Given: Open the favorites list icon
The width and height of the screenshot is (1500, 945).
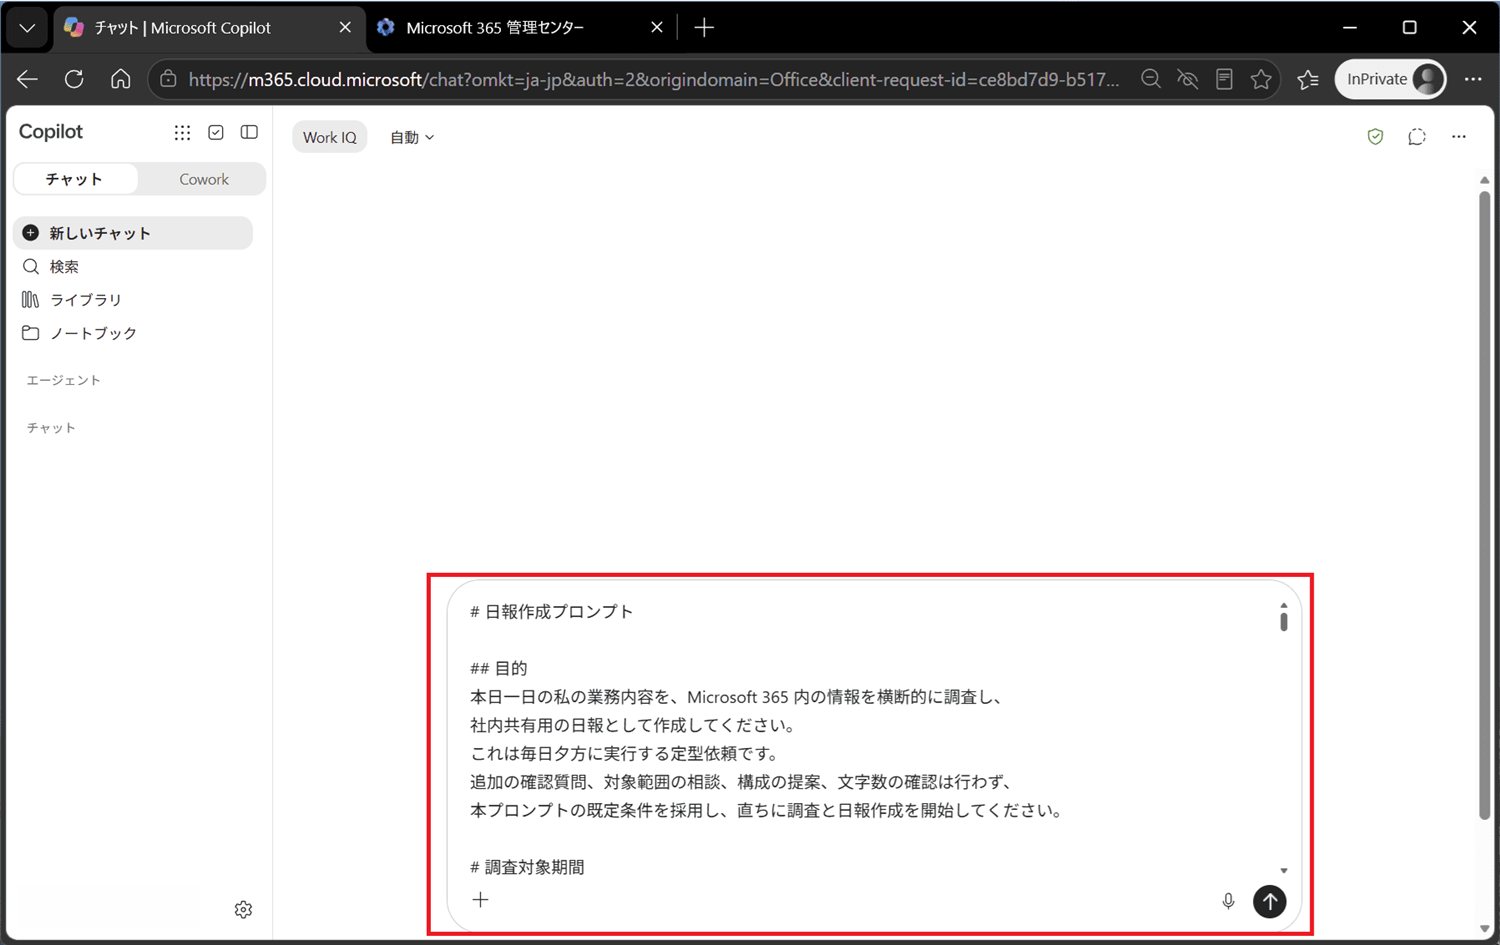Looking at the screenshot, I should point(1308,79).
